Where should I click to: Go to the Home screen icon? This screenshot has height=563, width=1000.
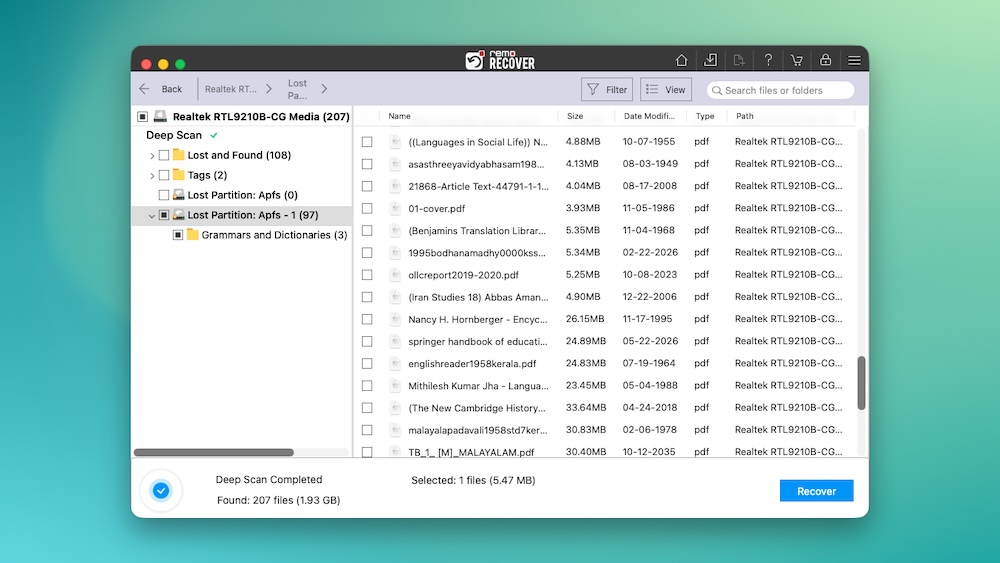681,60
